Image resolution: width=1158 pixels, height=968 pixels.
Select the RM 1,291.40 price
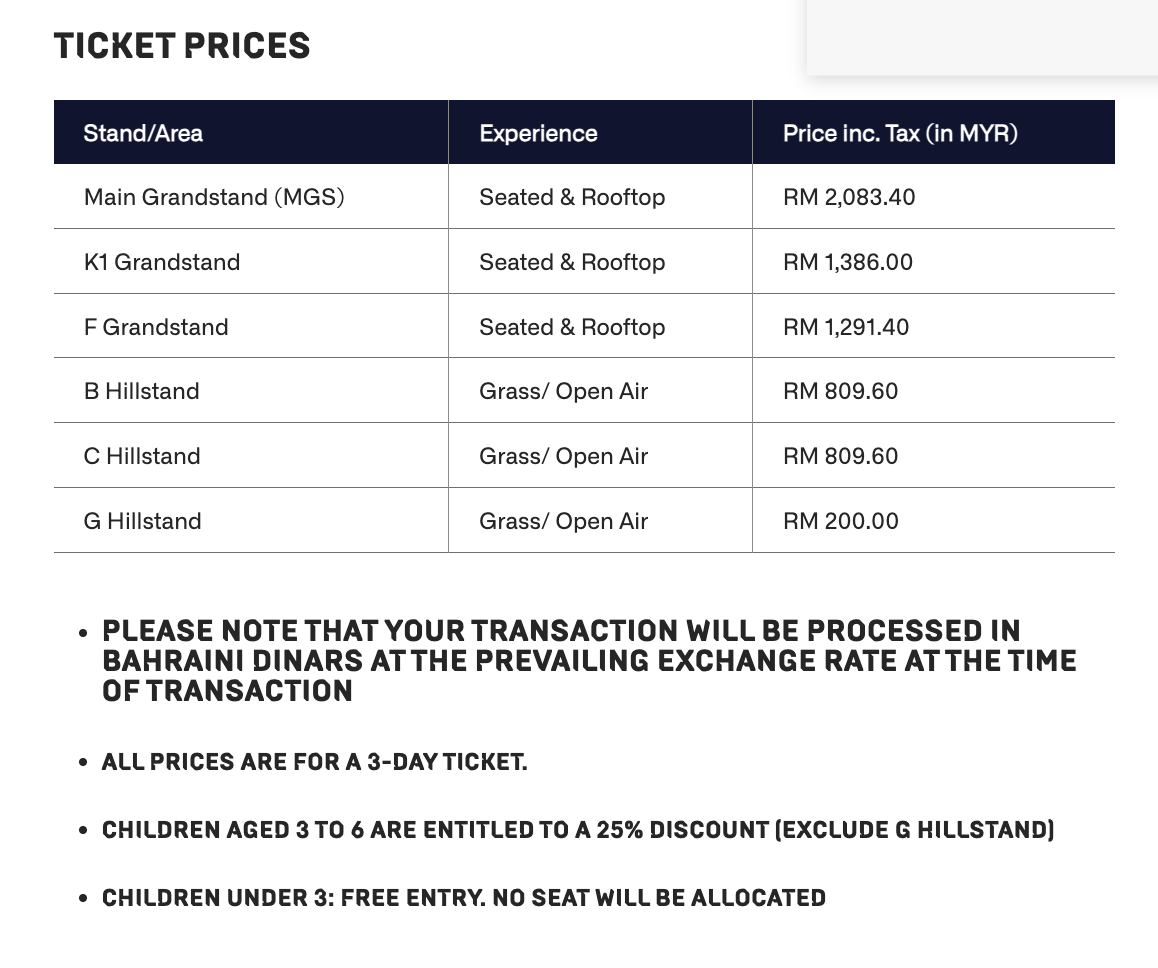846,327
